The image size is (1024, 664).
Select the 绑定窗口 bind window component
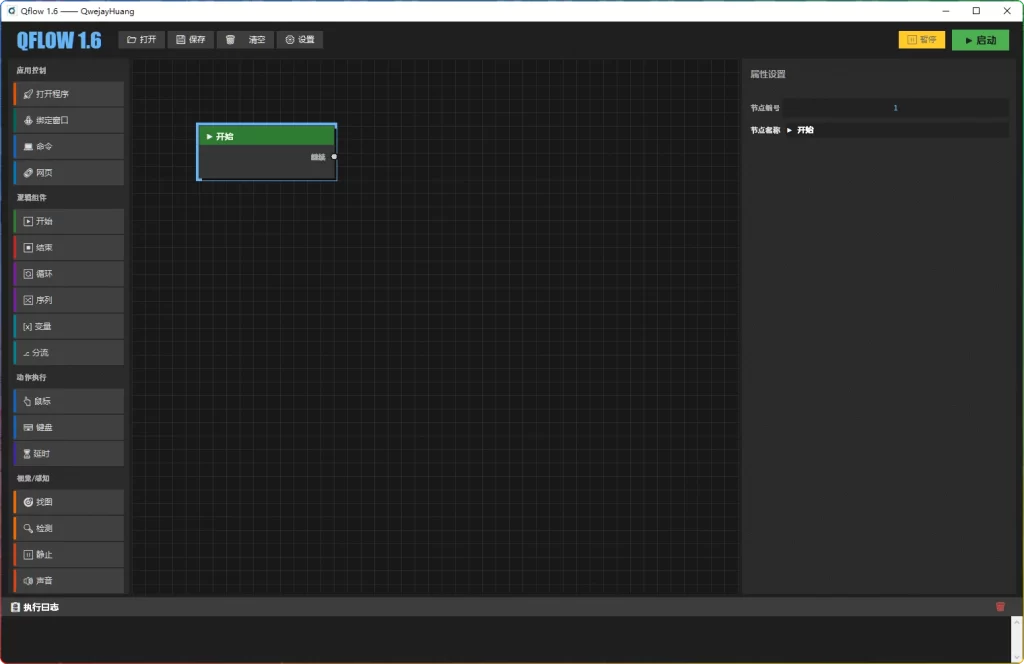(x=69, y=120)
